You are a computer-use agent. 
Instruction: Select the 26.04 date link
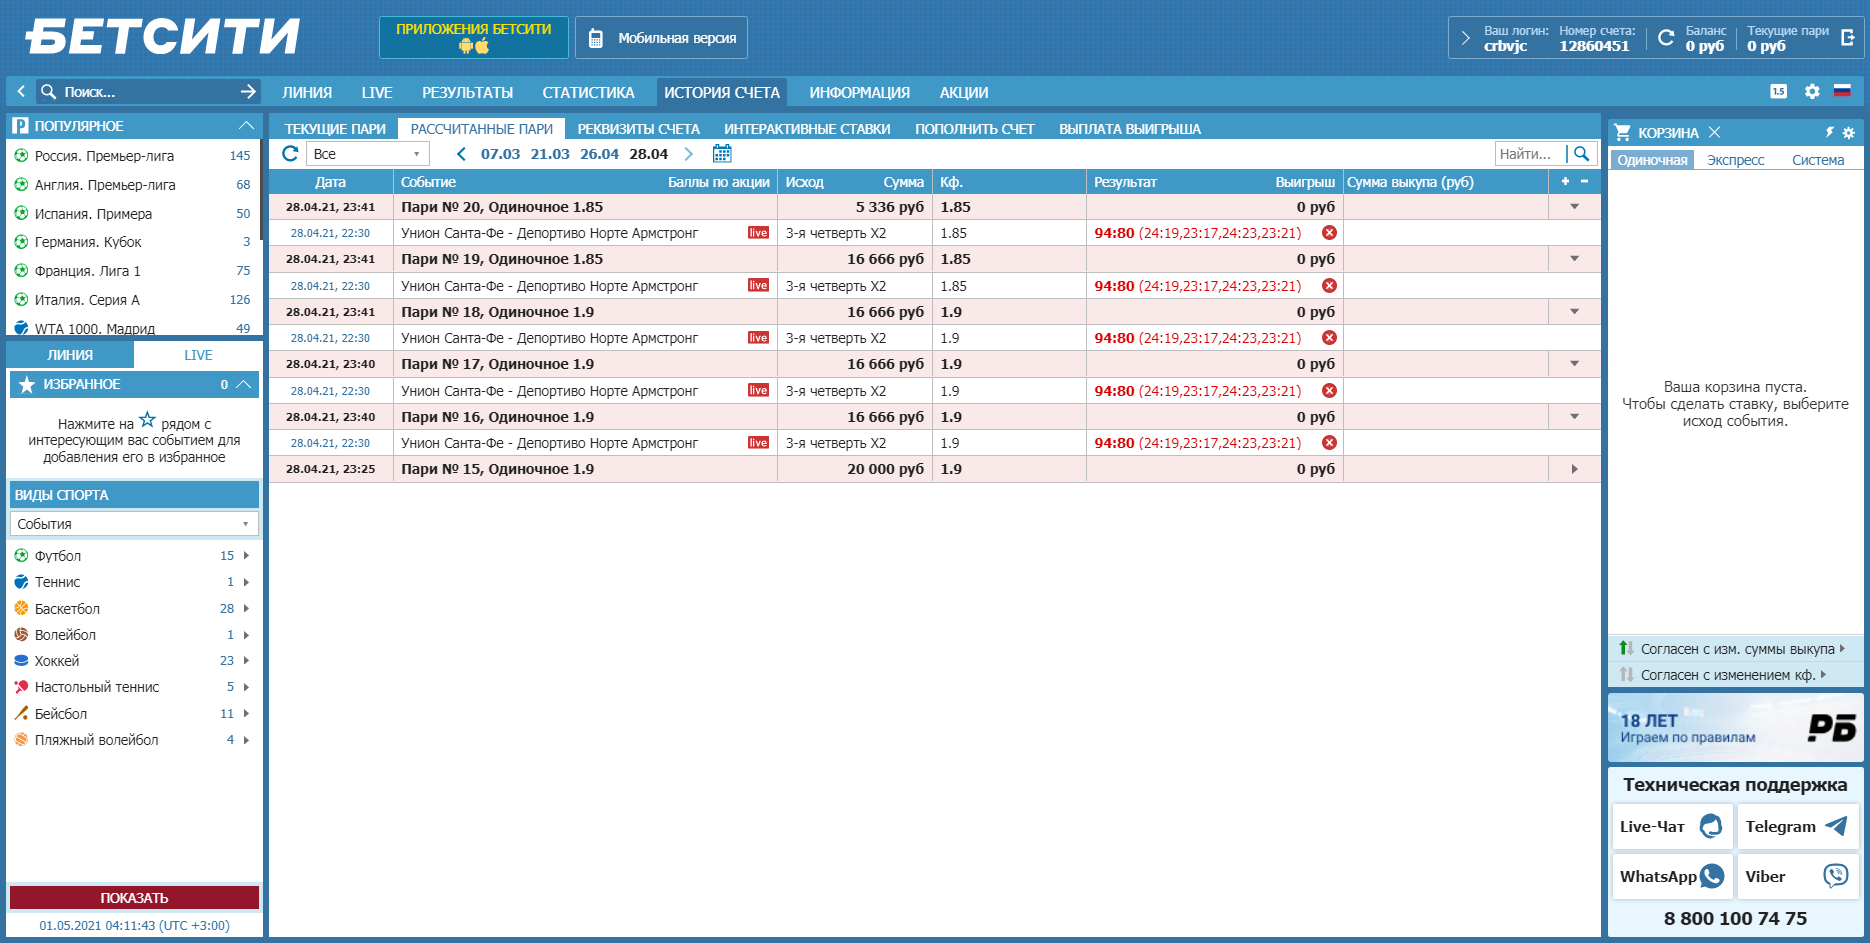coord(599,154)
